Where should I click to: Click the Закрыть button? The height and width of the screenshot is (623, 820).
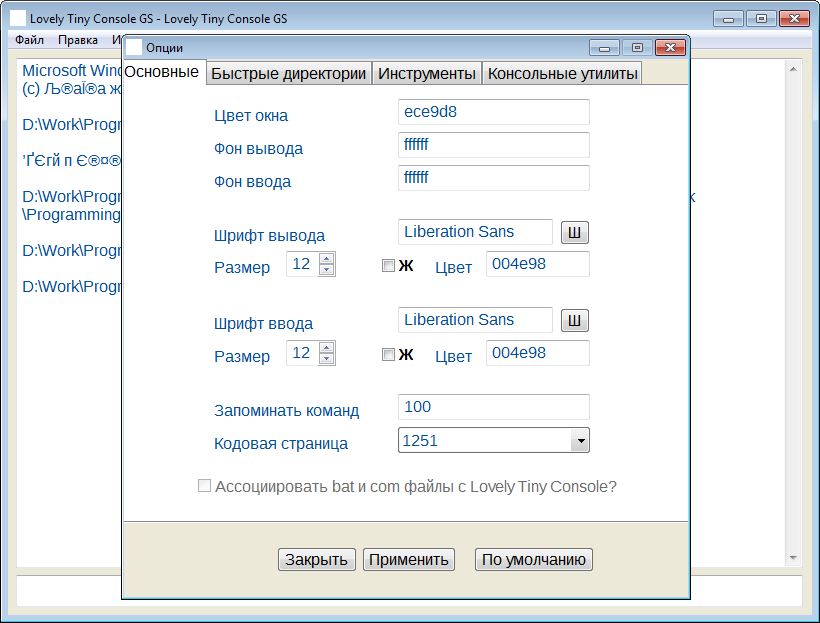tap(316, 560)
